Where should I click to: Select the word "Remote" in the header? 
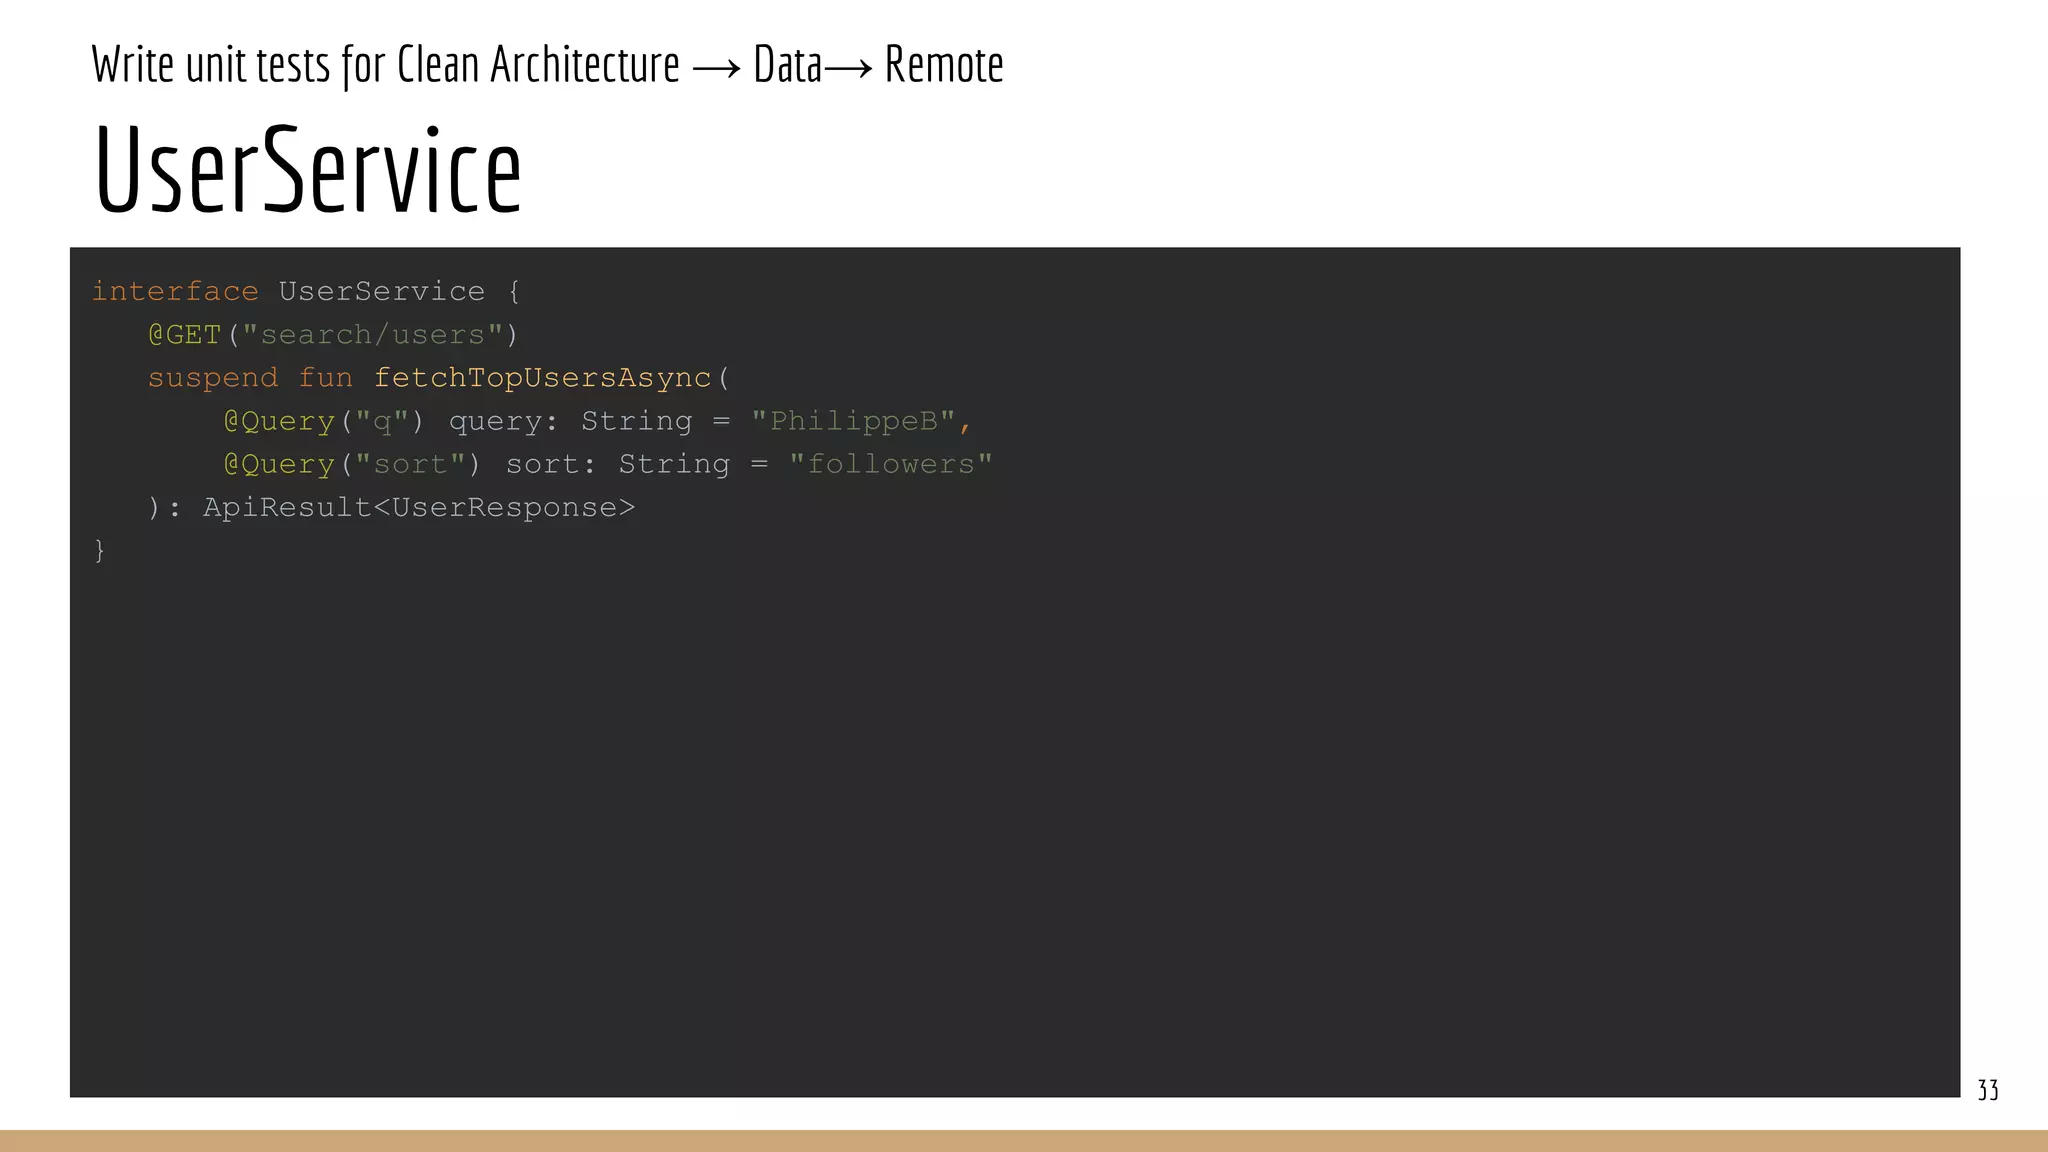click(944, 65)
